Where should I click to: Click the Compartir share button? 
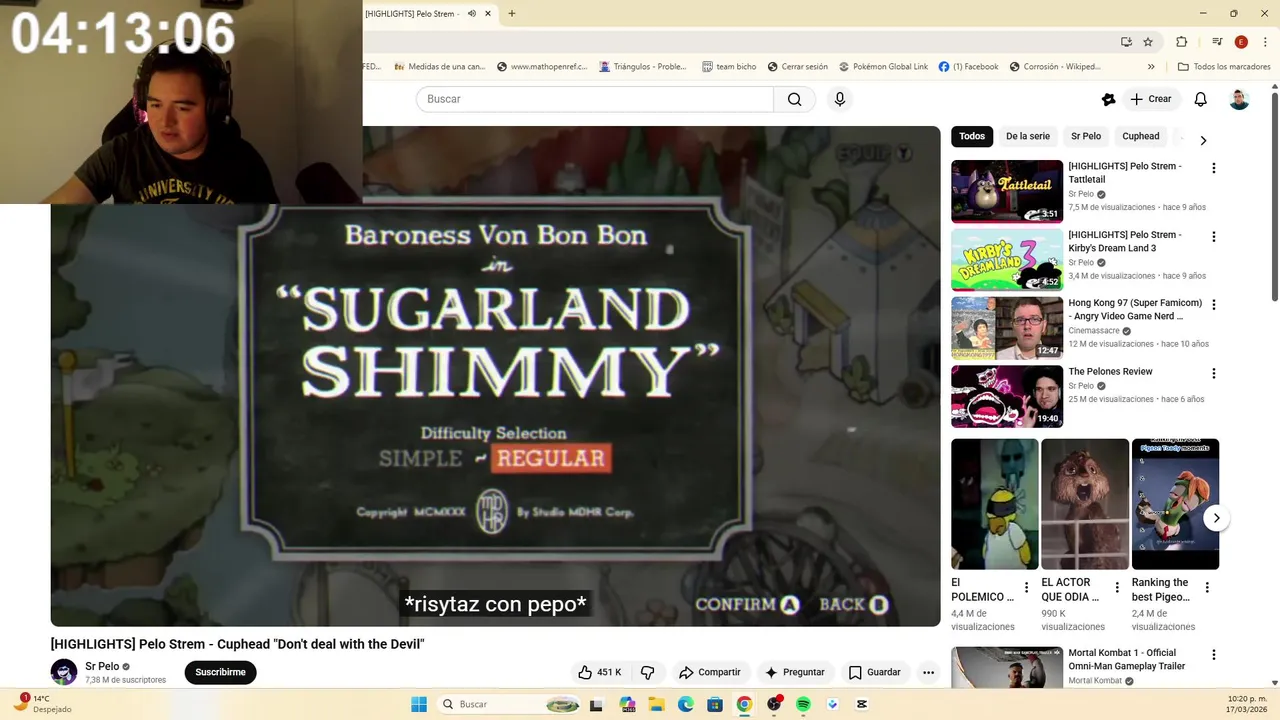pyautogui.click(x=710, y=672)
